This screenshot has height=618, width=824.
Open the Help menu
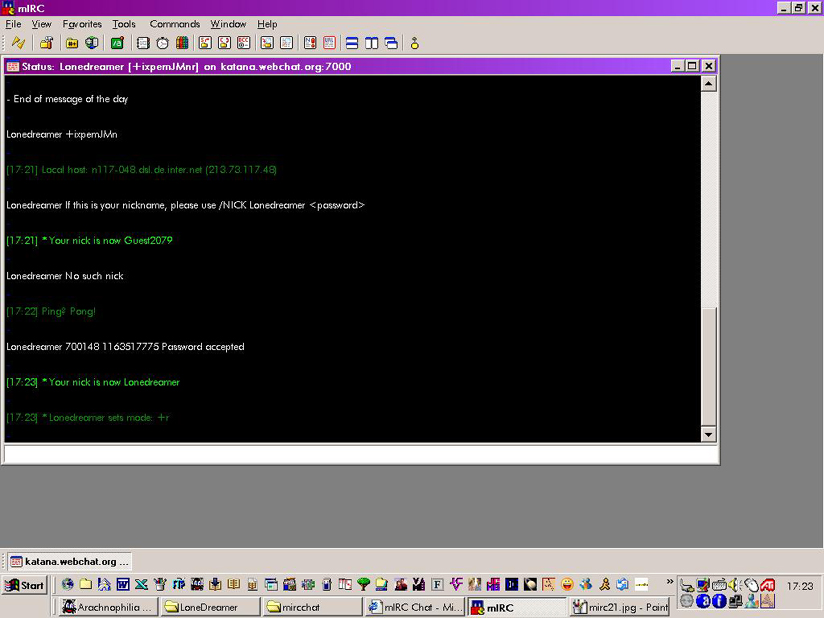coord(267,24)
